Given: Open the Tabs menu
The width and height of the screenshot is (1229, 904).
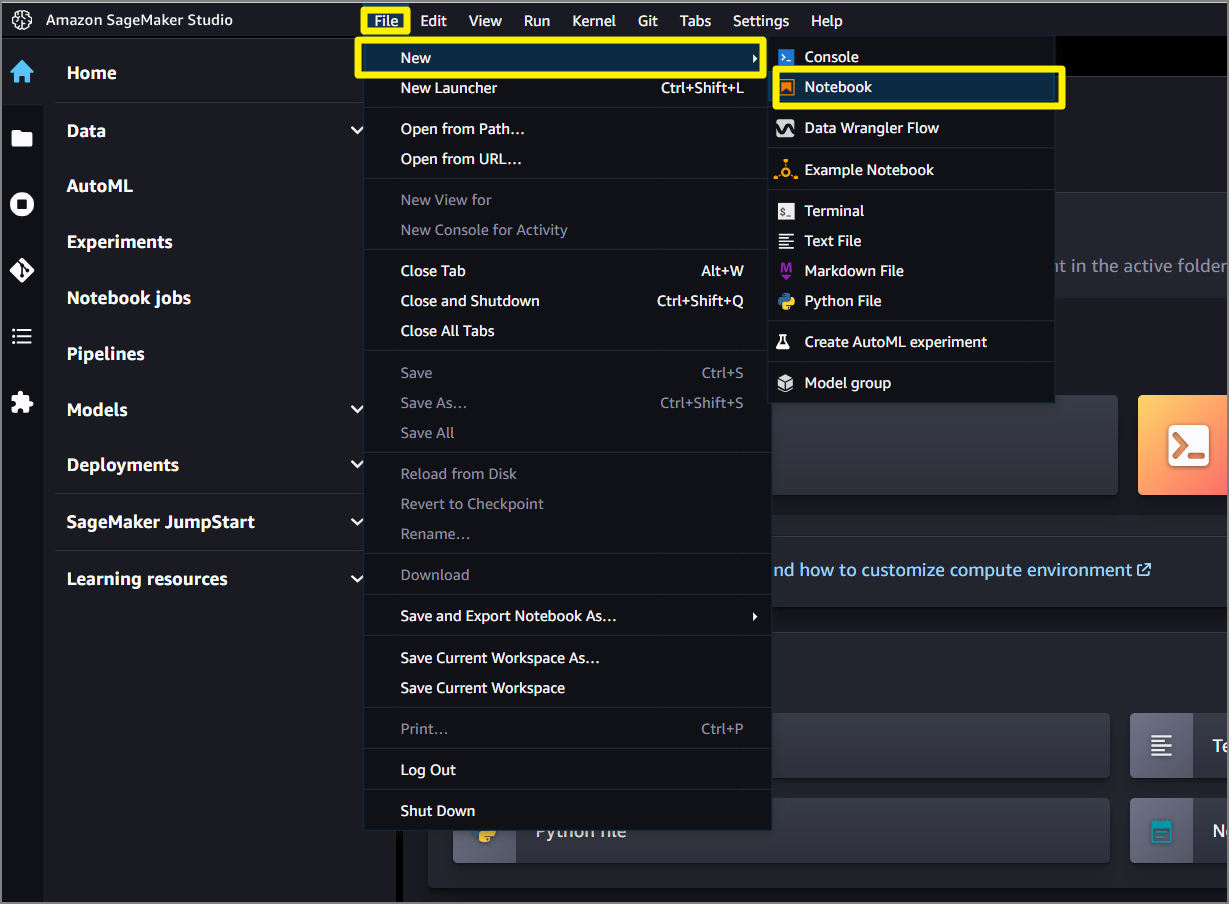Looking at the screenshot, I should coord(695,20).
